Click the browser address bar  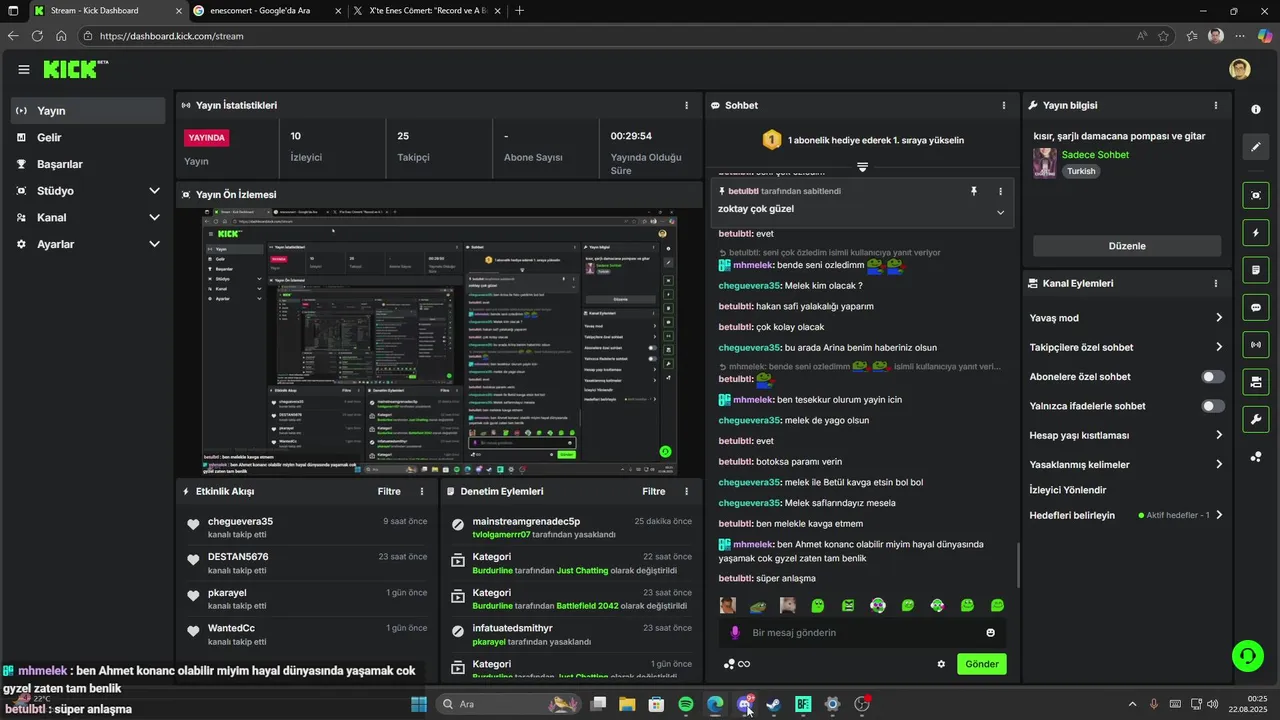[x=612, y=36]
